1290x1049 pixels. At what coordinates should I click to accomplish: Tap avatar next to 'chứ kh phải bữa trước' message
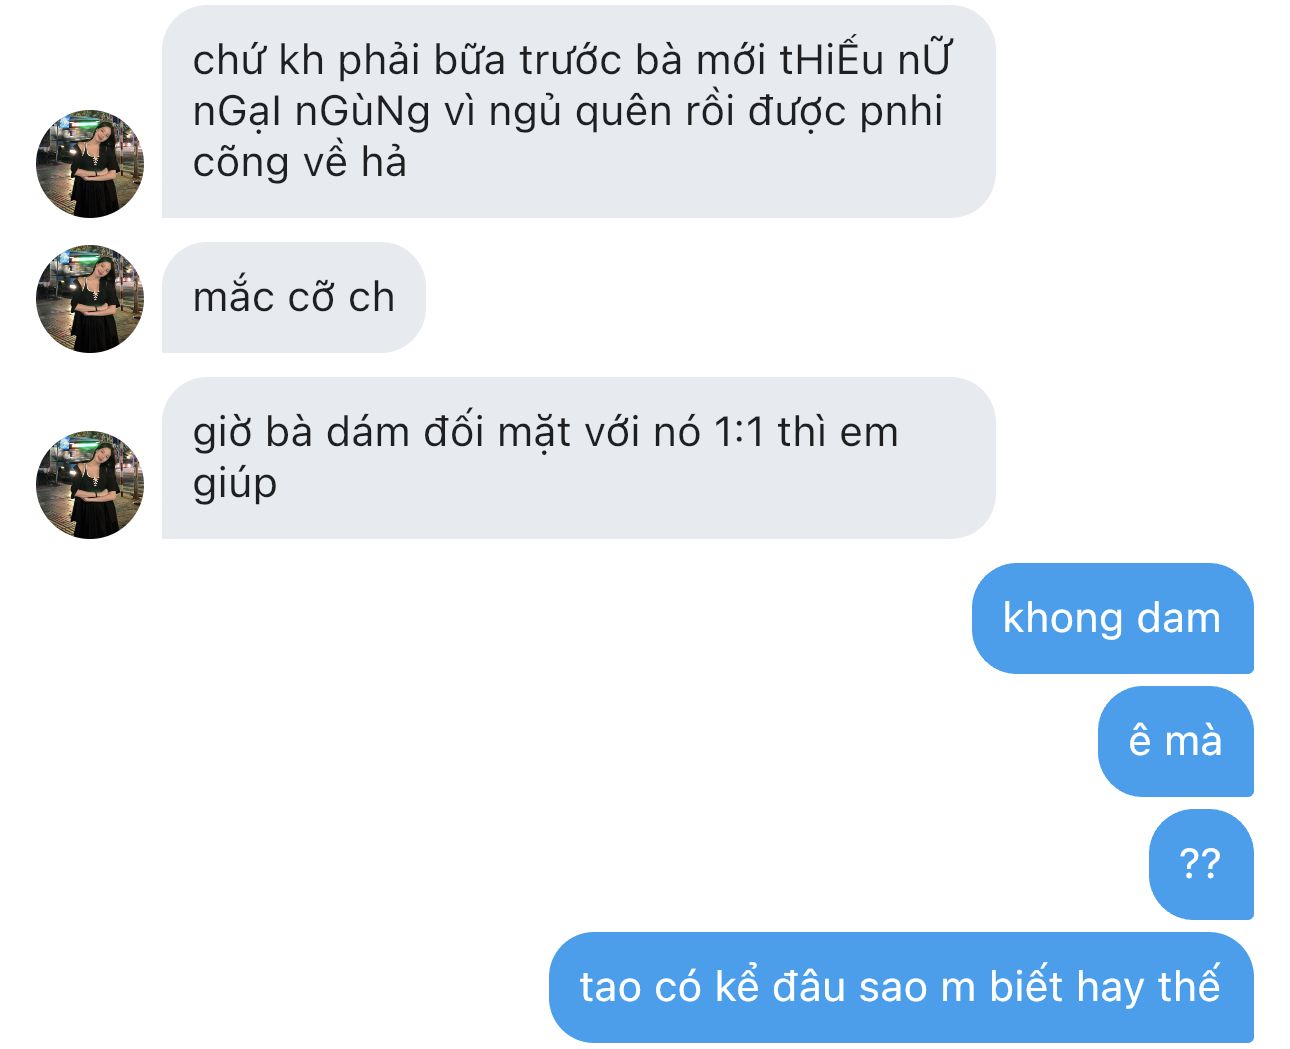coord(90,164)
